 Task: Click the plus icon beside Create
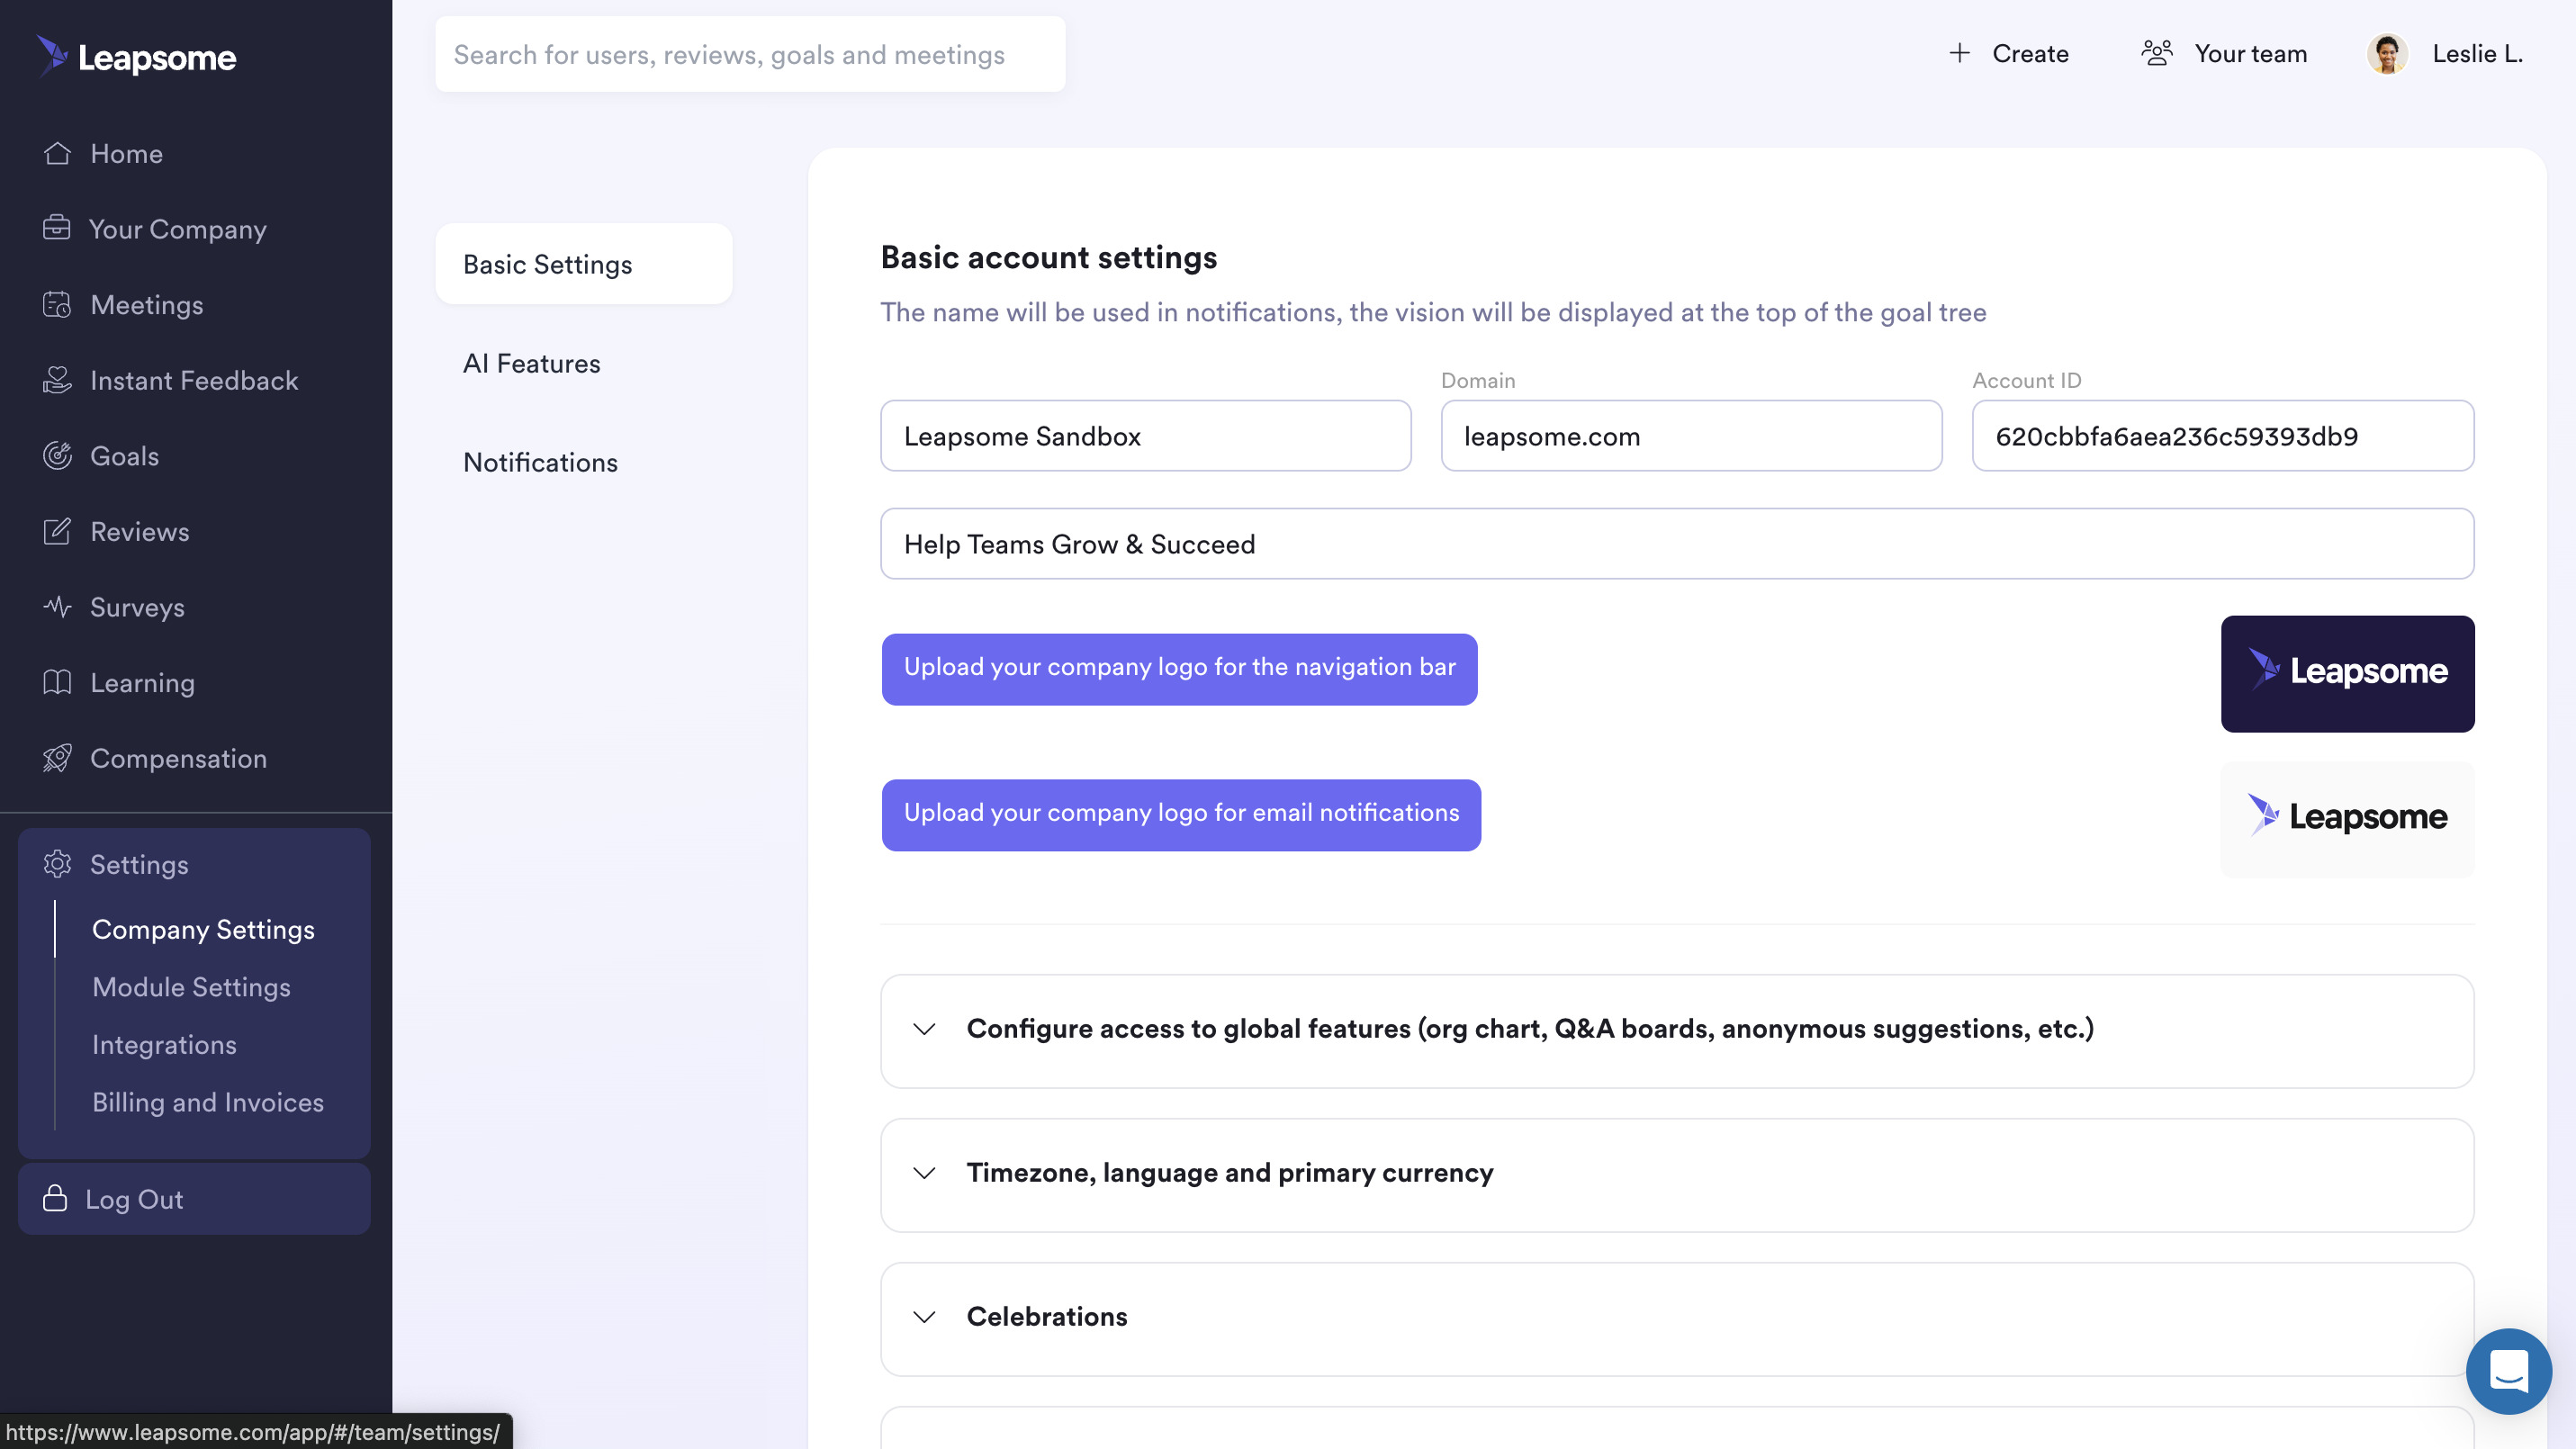[x=1959, y=53]
